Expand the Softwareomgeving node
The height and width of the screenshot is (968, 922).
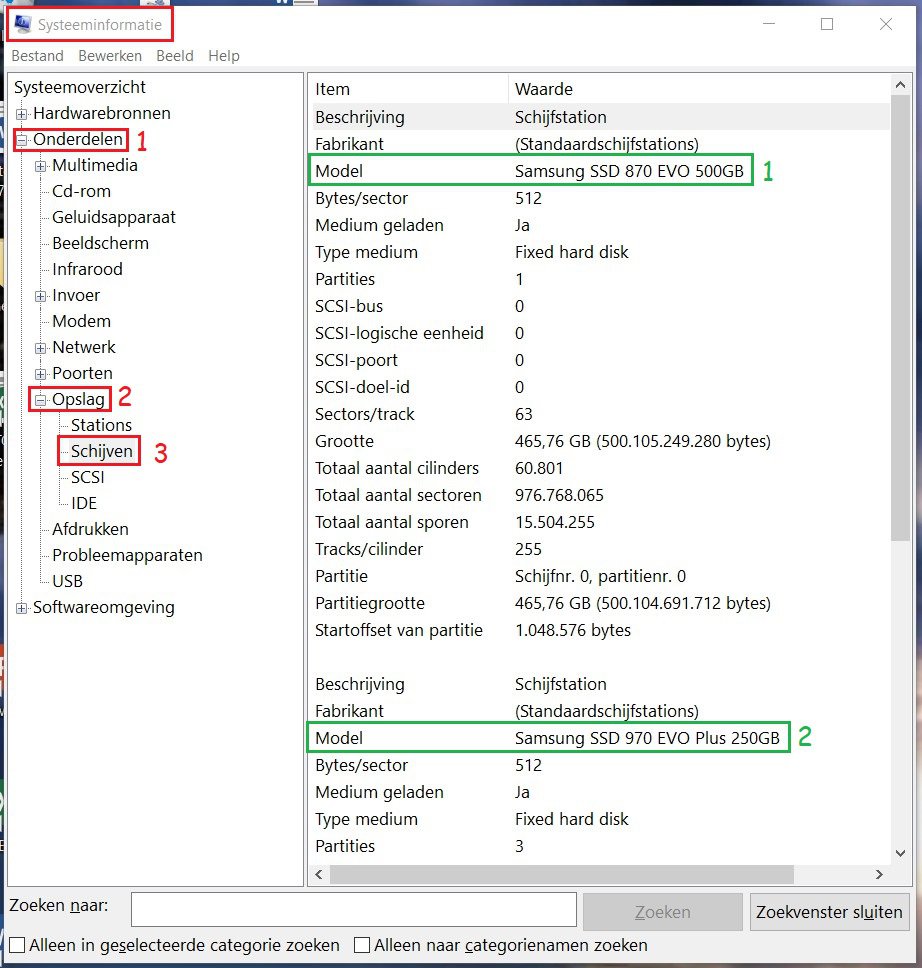(22, 608)
